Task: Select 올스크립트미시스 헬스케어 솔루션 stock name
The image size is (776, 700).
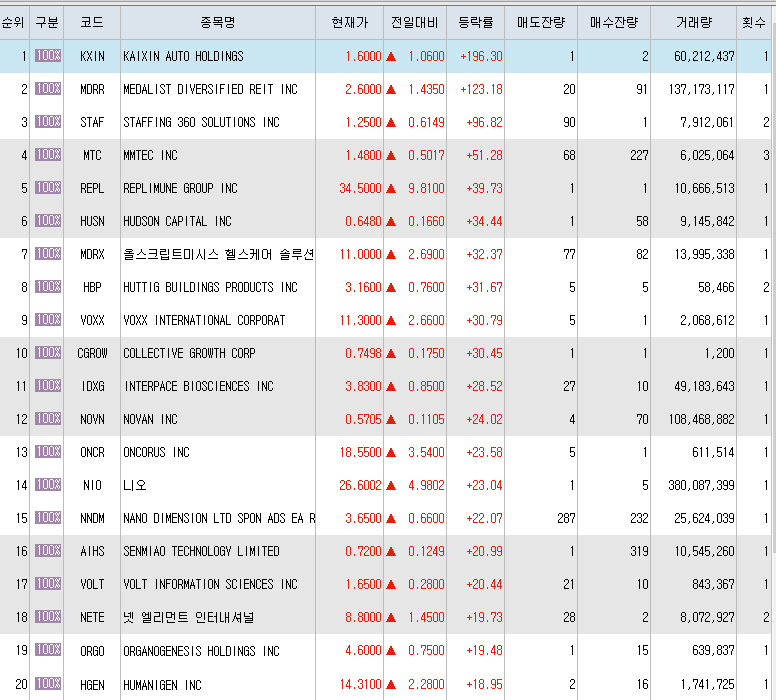Action: (218, 254)
